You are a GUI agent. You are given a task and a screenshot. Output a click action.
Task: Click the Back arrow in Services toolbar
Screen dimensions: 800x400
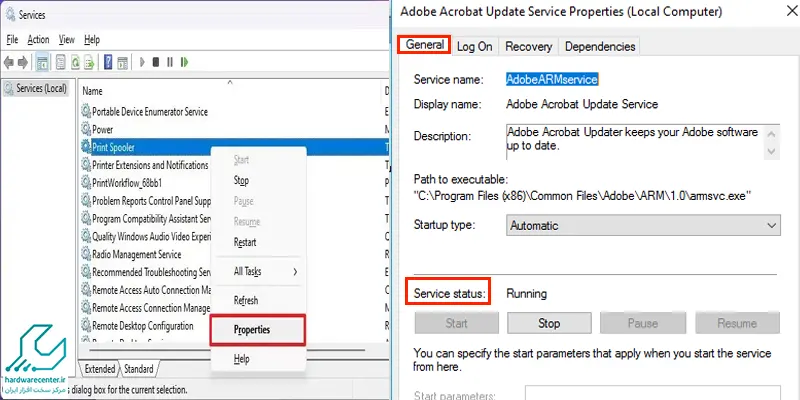(9, 62)
